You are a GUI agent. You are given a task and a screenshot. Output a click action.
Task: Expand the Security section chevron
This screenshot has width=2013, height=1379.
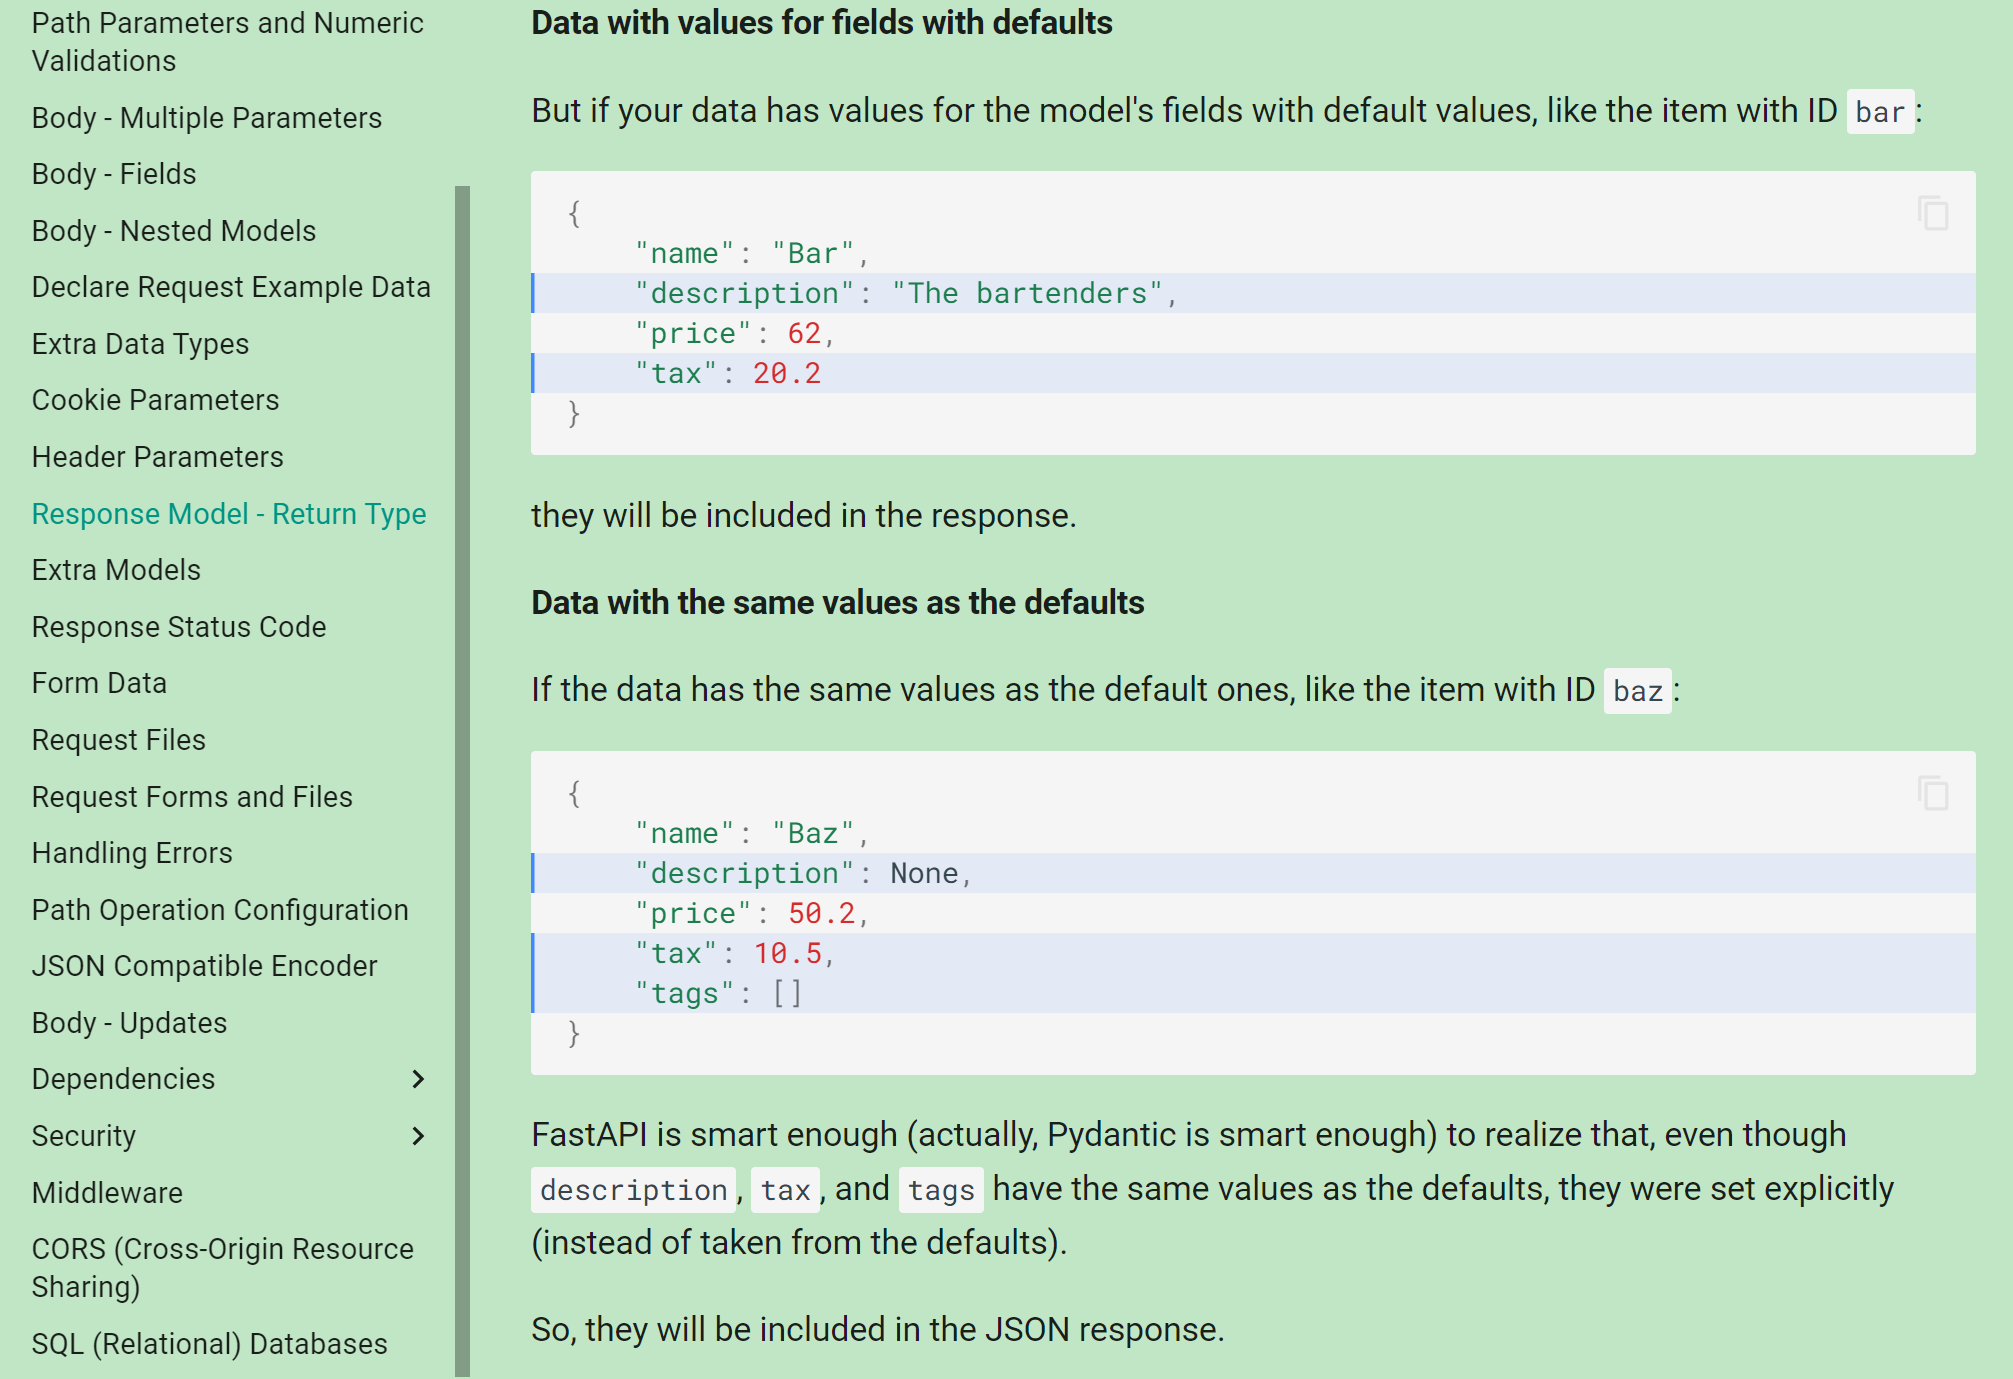coord(418,1136)
